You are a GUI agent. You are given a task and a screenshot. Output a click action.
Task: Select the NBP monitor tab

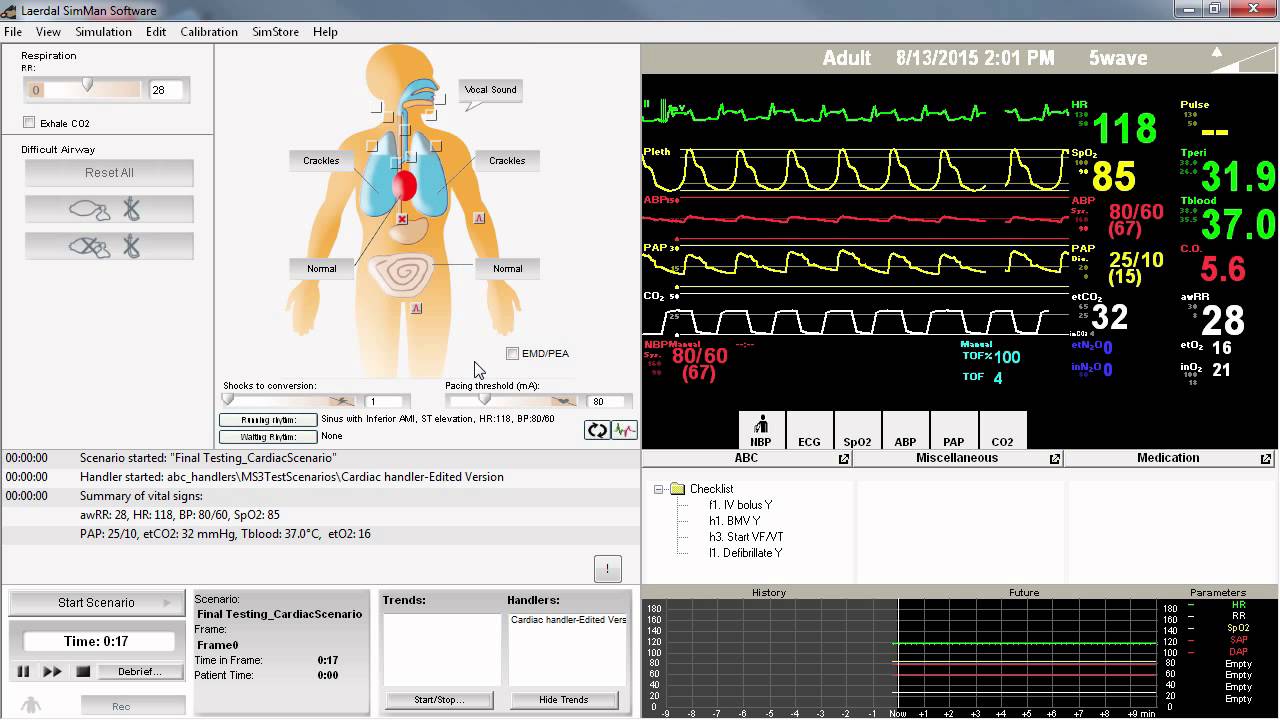coord(761,430)
